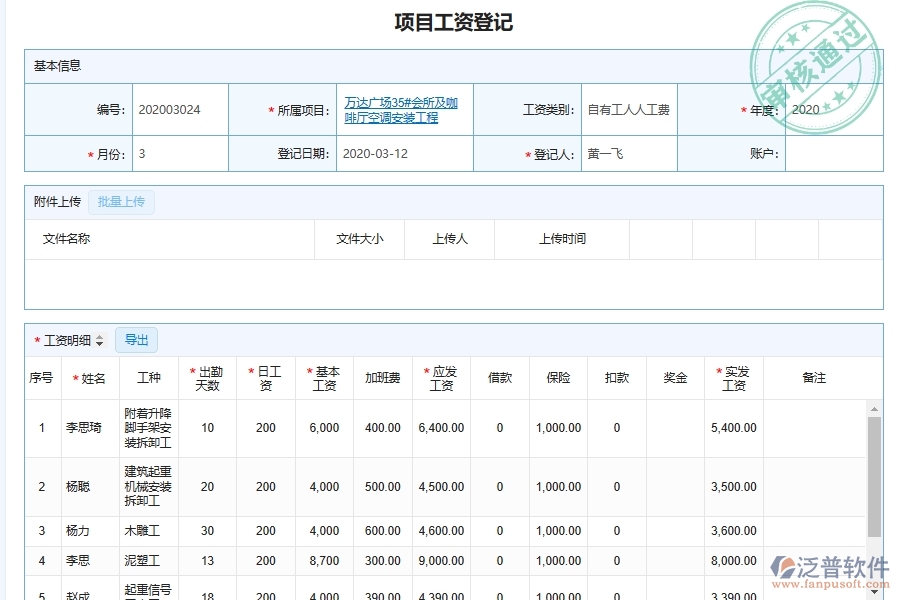
Task: Click the 编号 field showing 202003024
Action: pos(180,110)
